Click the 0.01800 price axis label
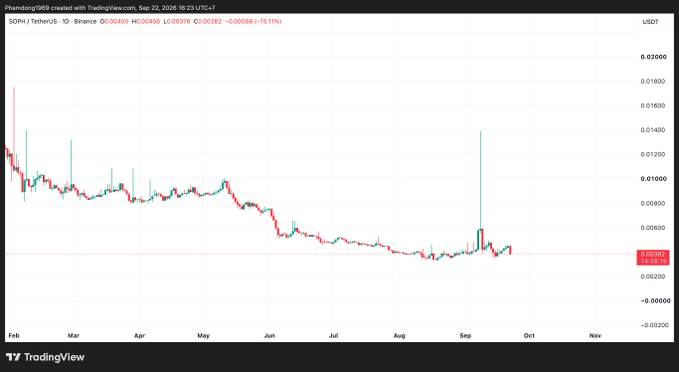This screenshot has height=372, width=679. pyautogui.click(x=653, y=81)
